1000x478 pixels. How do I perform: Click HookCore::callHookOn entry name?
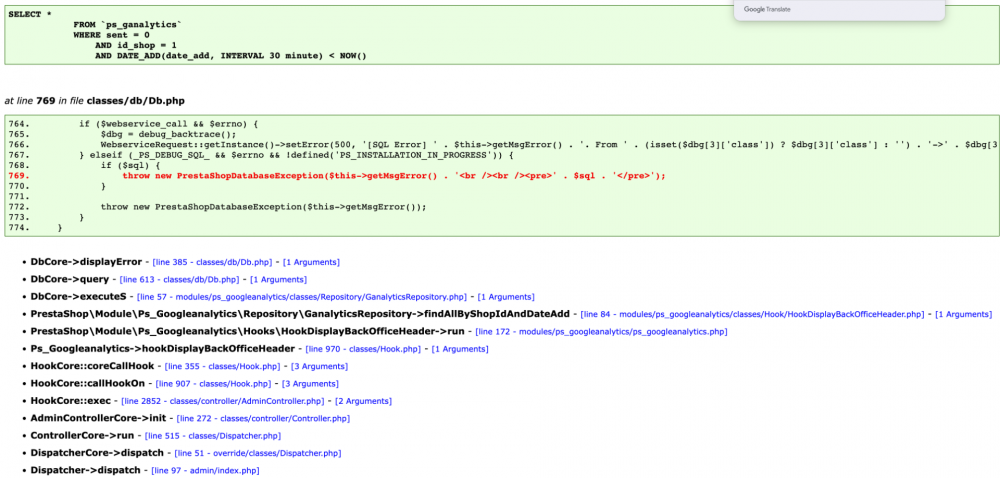(x=88, y=384)
